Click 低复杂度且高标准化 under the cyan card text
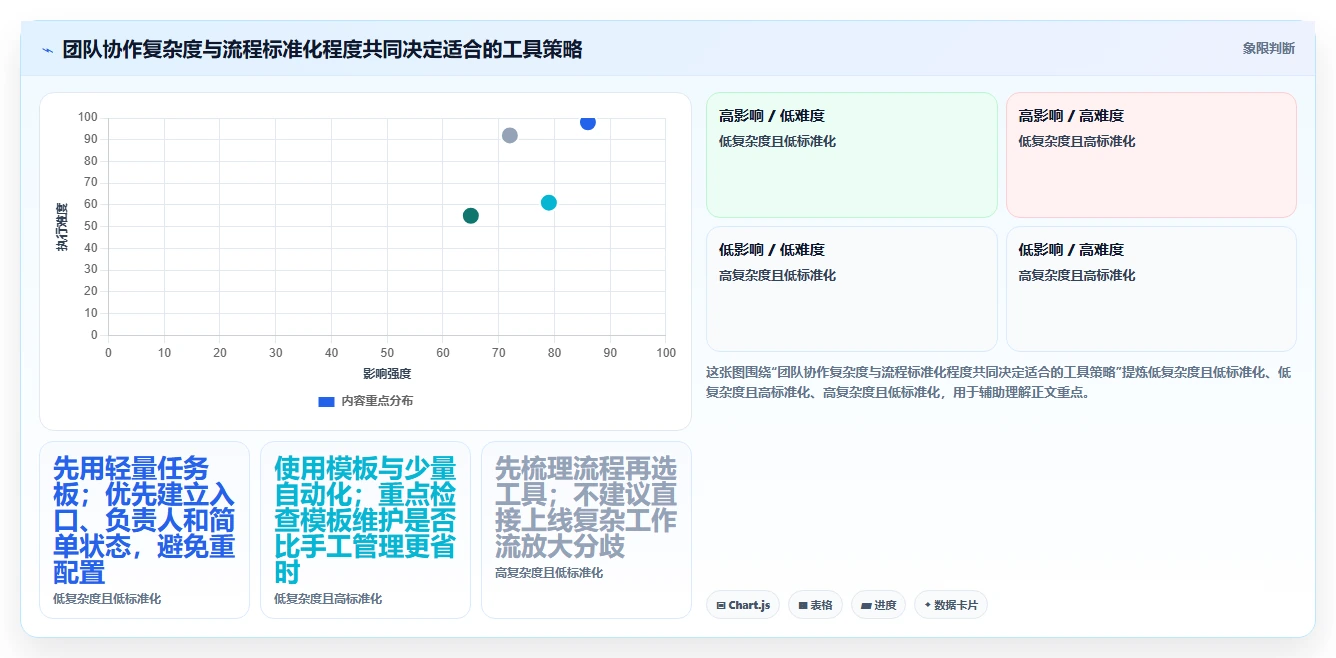1336x658 pixels. (x=328, y=599)
